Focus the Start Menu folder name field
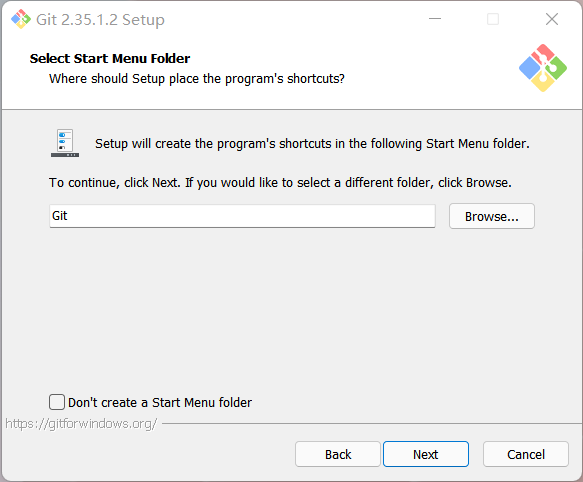Screen dimensions: 583x482 (242, 216)
